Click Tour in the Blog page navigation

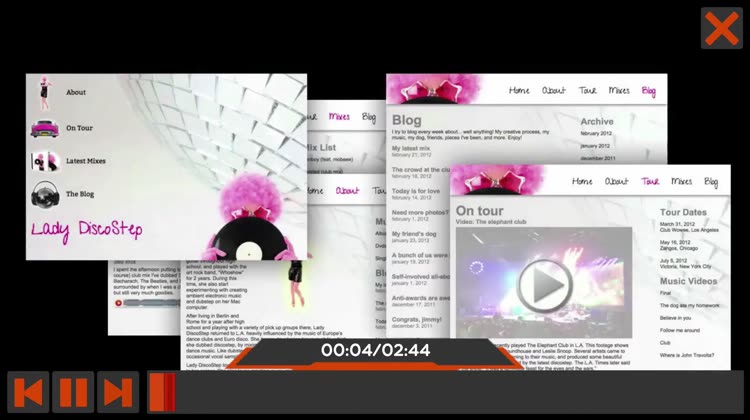(587, 90)
